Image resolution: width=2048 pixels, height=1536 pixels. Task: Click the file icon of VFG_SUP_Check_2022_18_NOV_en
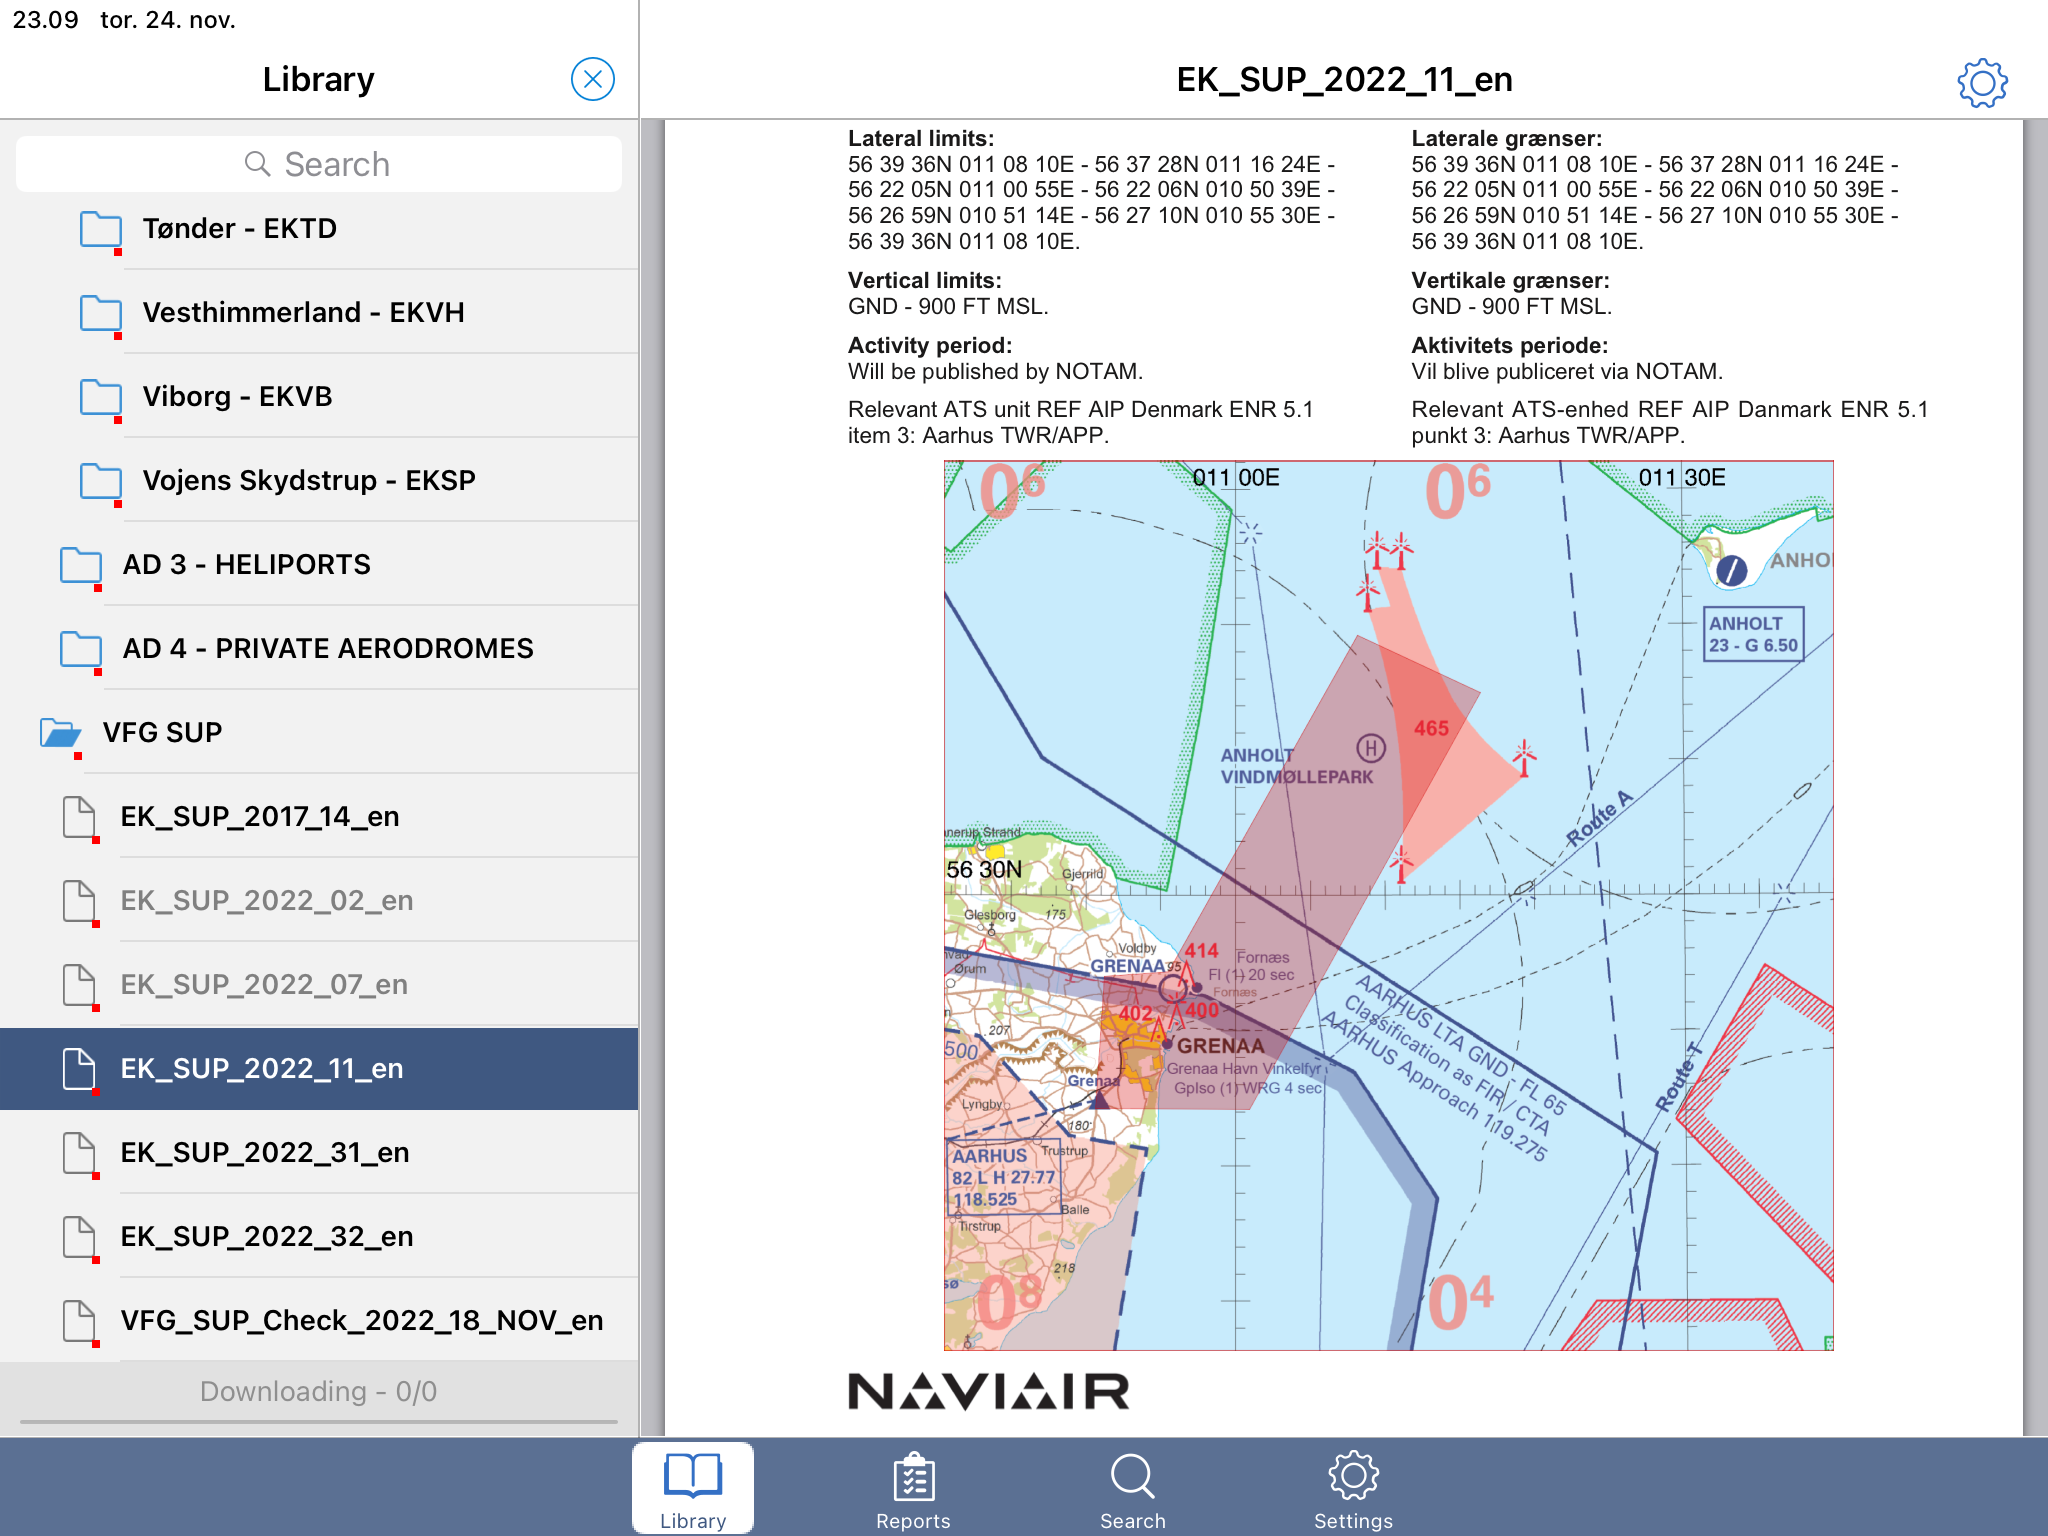(x=79, y=1322)
